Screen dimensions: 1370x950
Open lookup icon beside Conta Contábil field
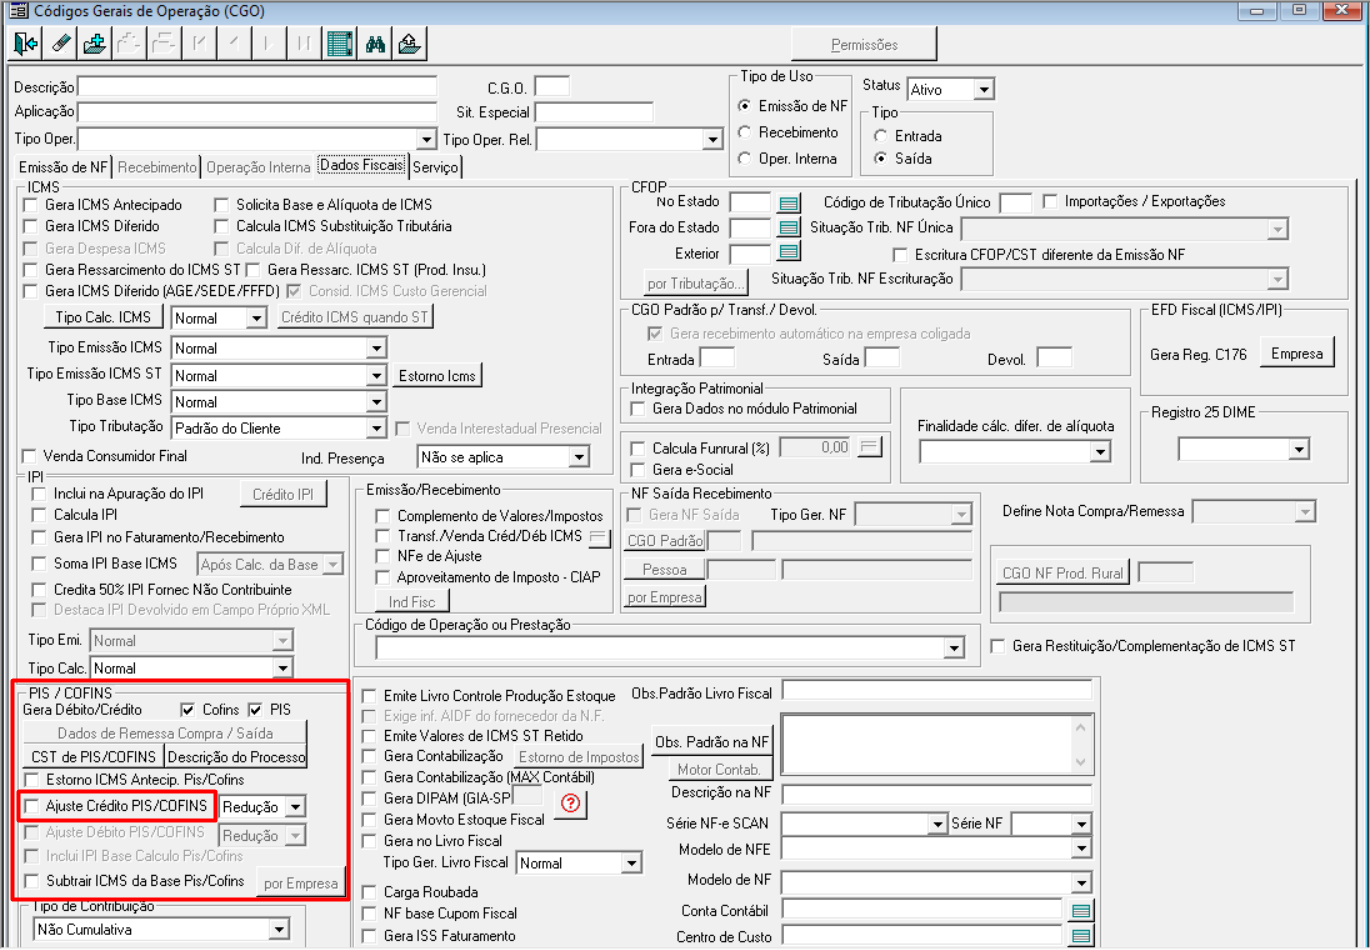(x=1079, y=910)
